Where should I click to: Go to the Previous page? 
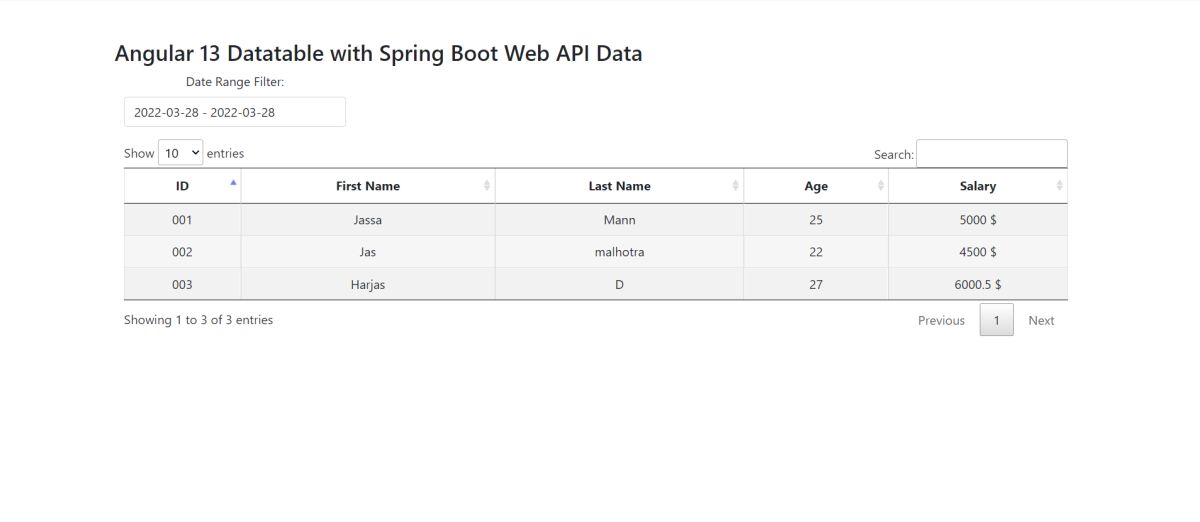point(941,320)
